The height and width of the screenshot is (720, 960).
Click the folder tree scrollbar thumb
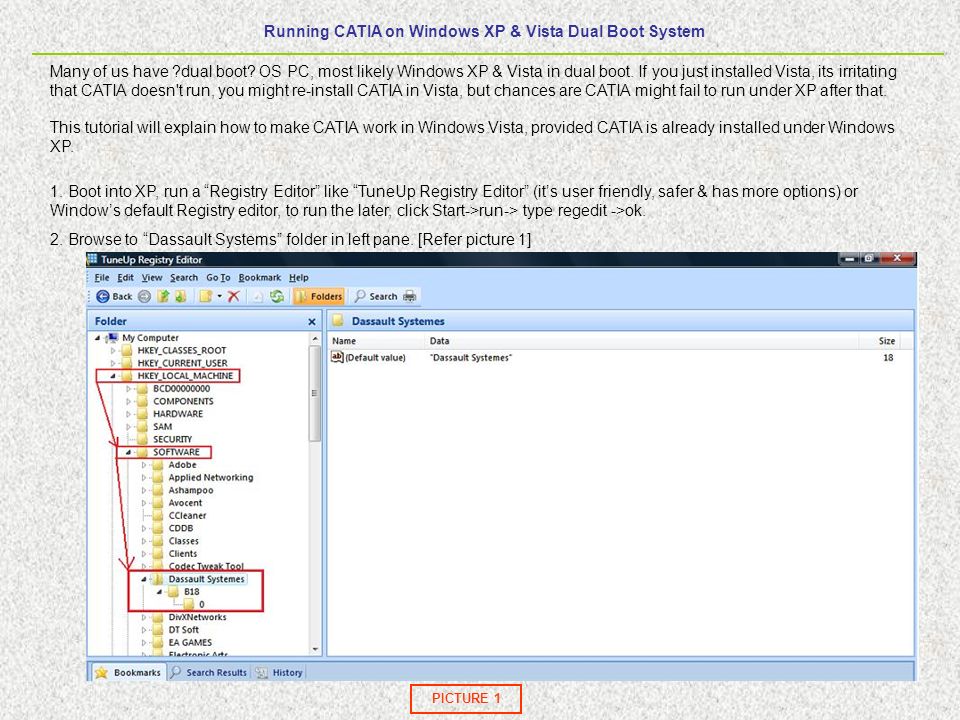point(315,393)
